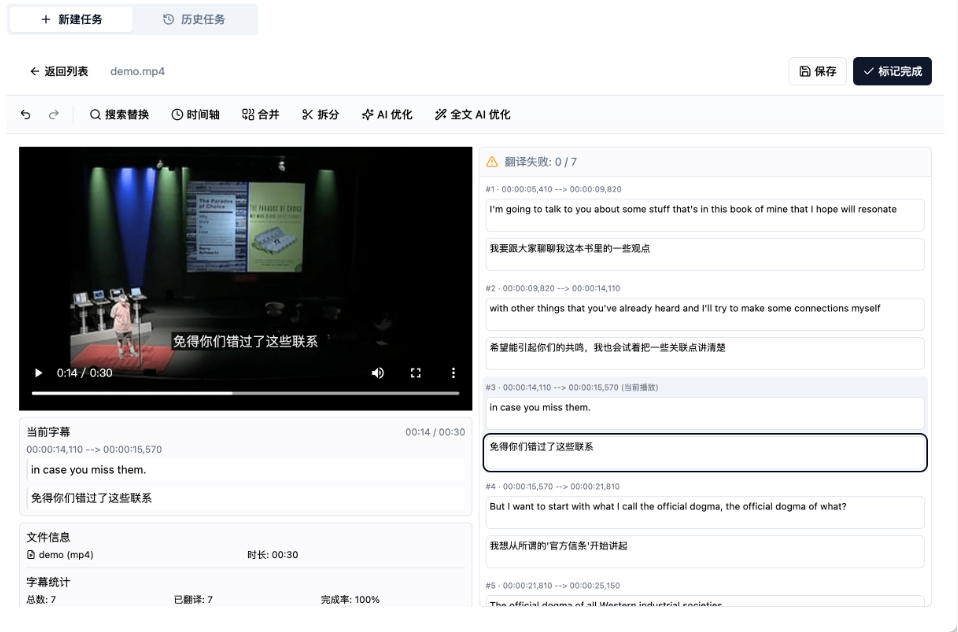Open 搜索替换 search and replace

tap(119, 114)
